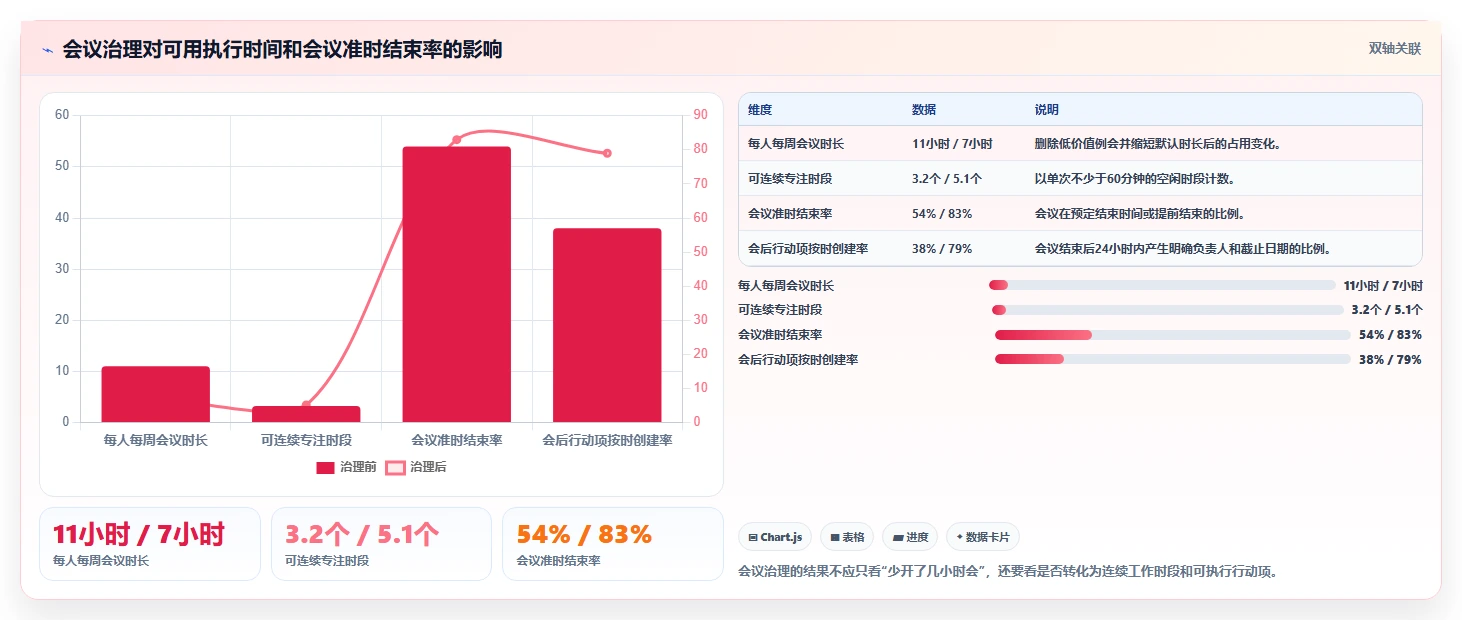Click the footer note starting 会议治理的结果
Screen dimensions: 1462x620
(1008, 572)
